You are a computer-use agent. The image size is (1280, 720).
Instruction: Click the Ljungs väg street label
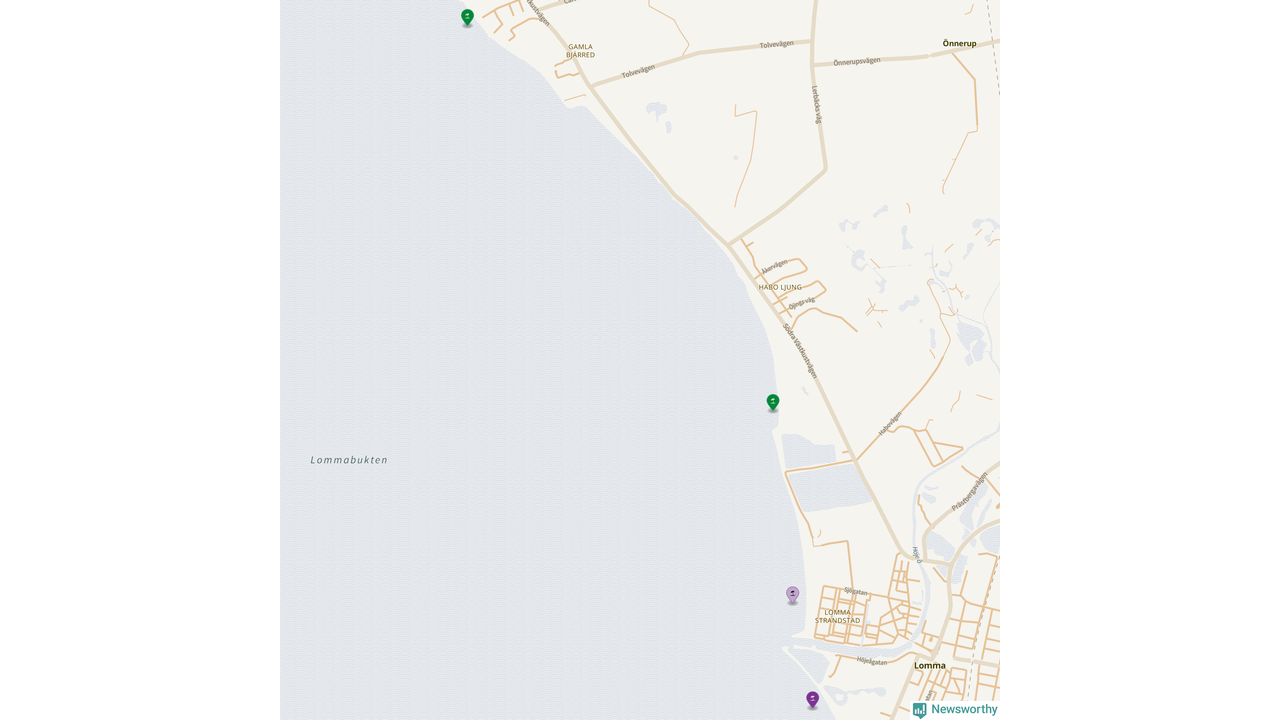(x=802, y=302)
